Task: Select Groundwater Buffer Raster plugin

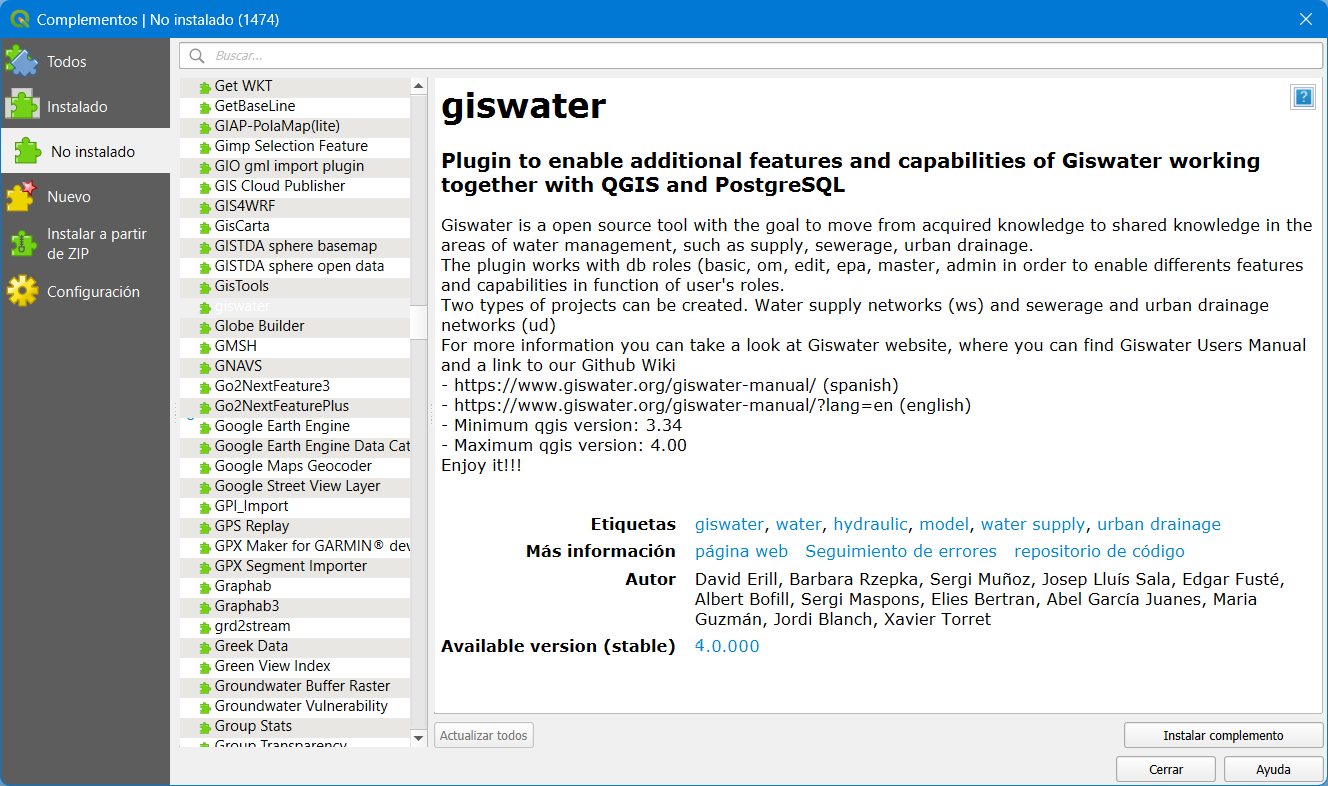Action: (295, 686)
